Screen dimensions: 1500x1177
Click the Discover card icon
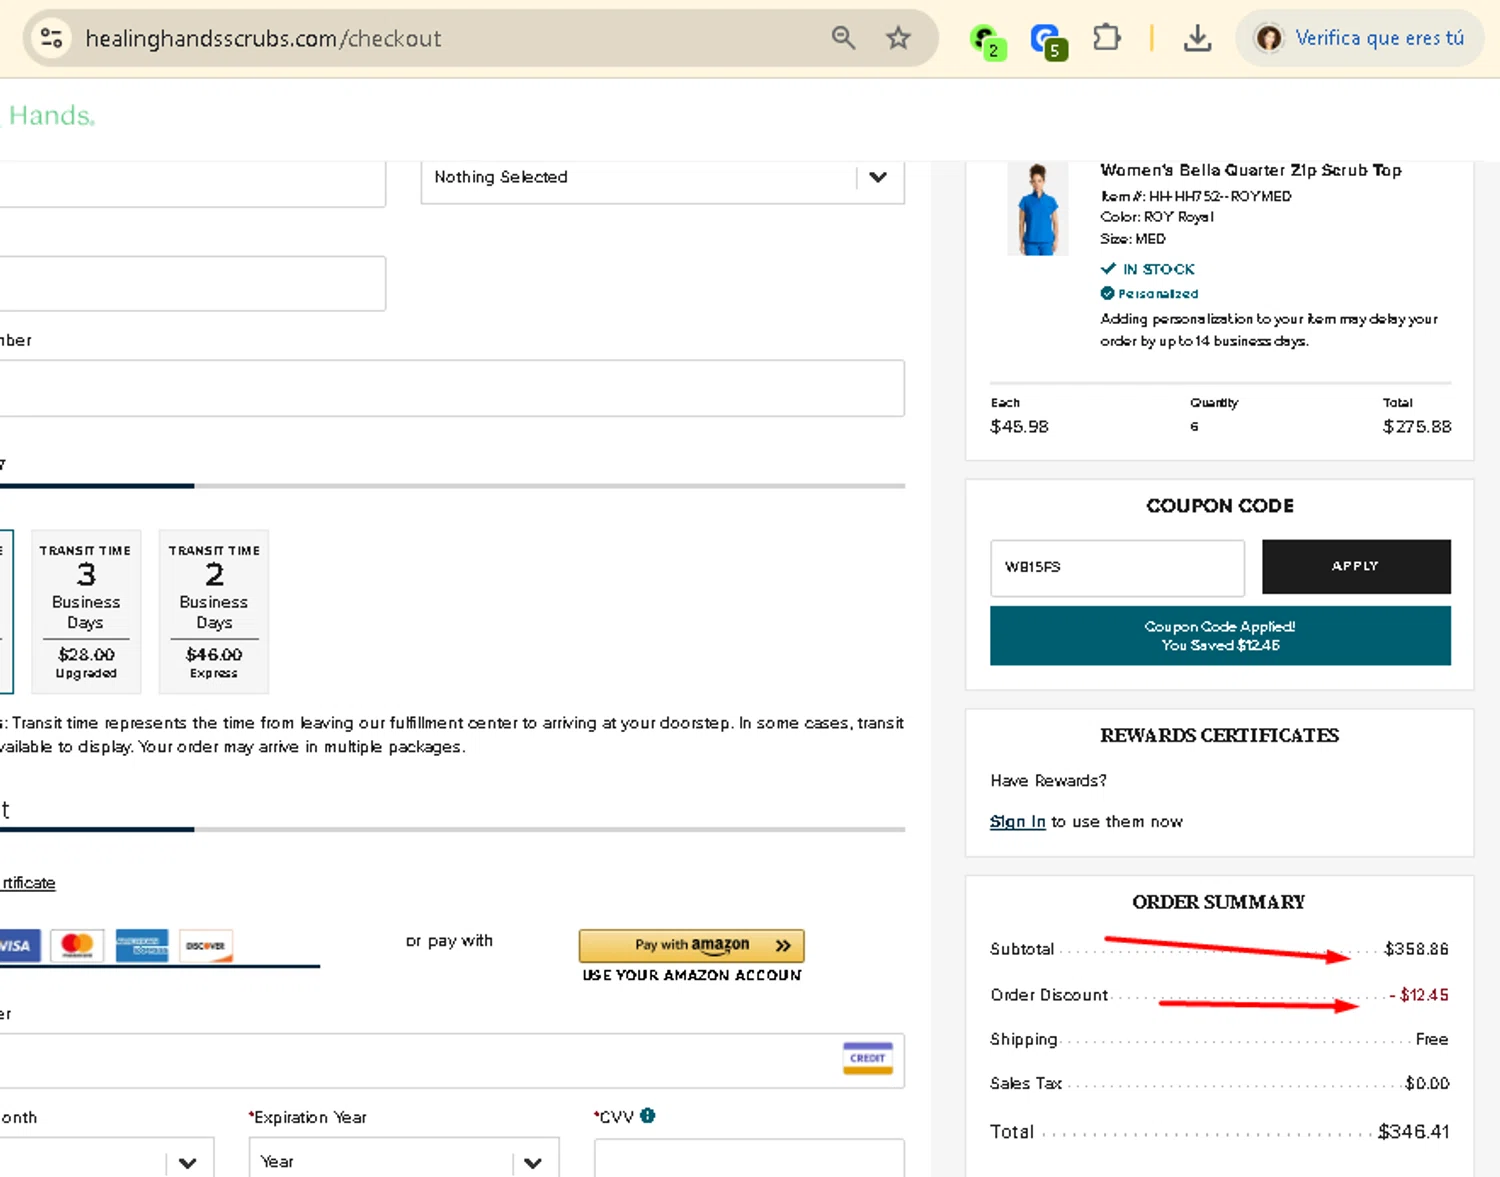coord(206,945)
